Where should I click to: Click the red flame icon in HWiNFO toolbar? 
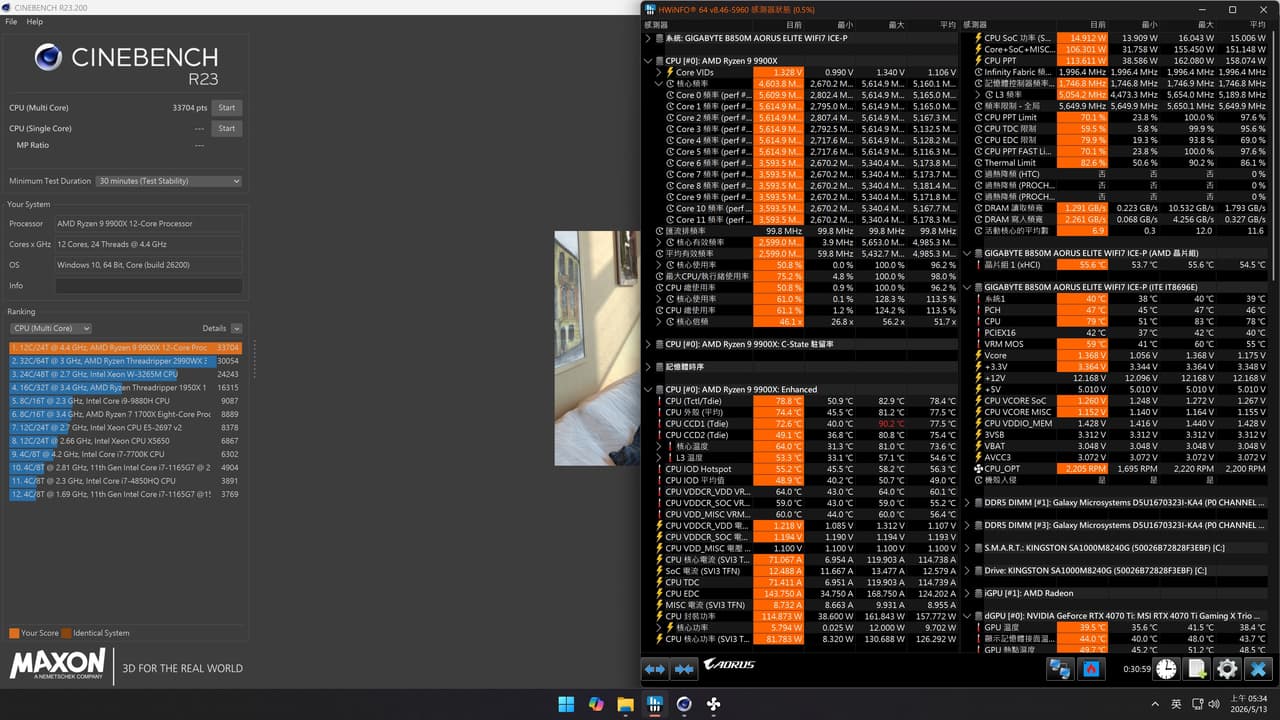tap(1091, 668)
